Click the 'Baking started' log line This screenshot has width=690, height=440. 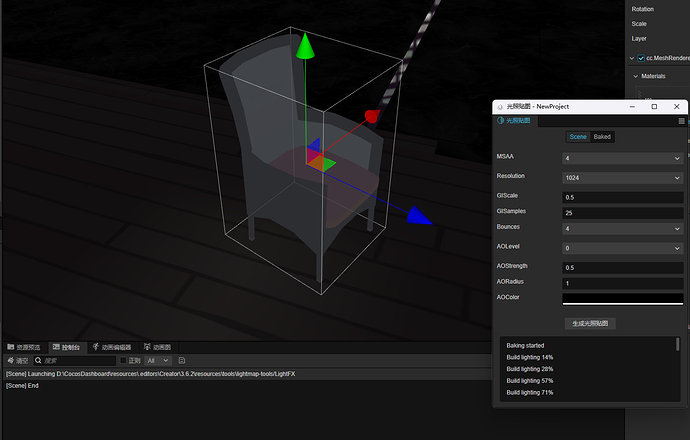(525, 345)
